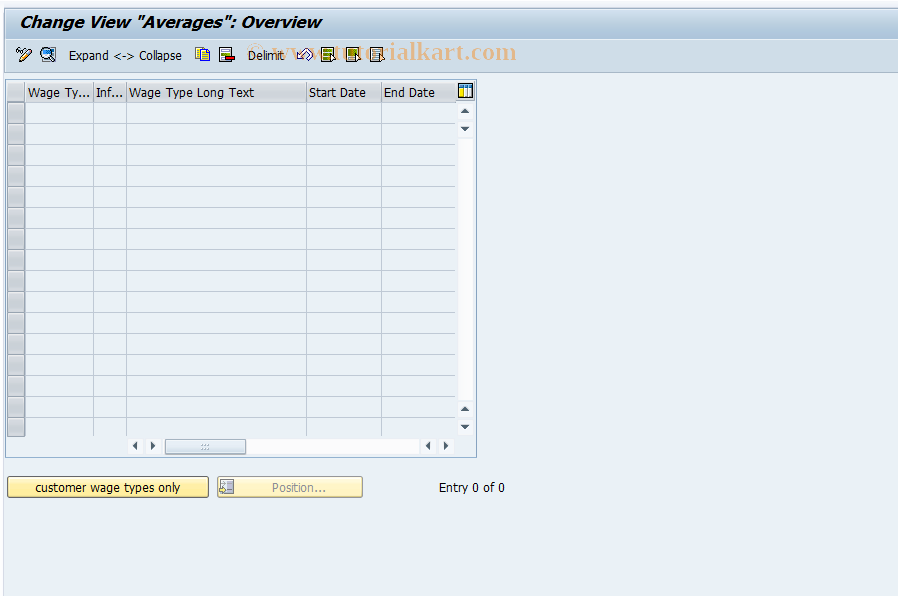Click leftmost left arrow of horizontal scrollbar
898x596 pixels.
click(x=135, y=445)
